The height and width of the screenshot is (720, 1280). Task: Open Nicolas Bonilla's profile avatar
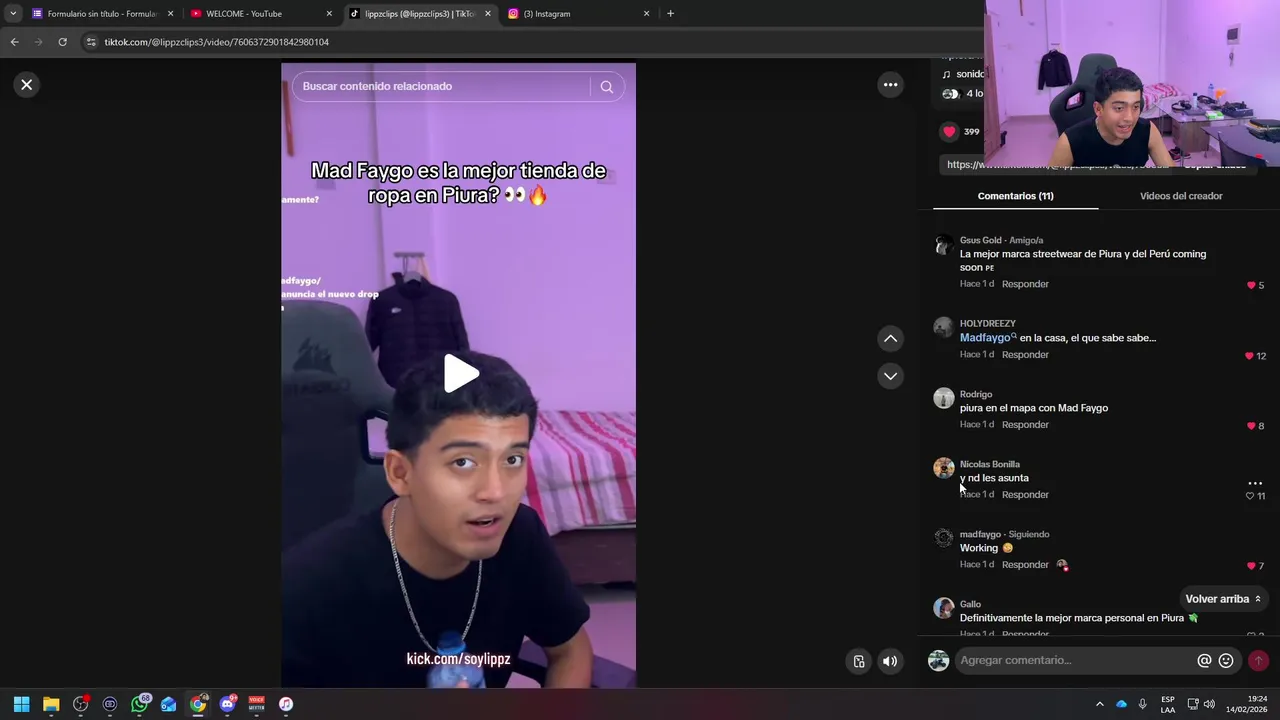[943, 468]
